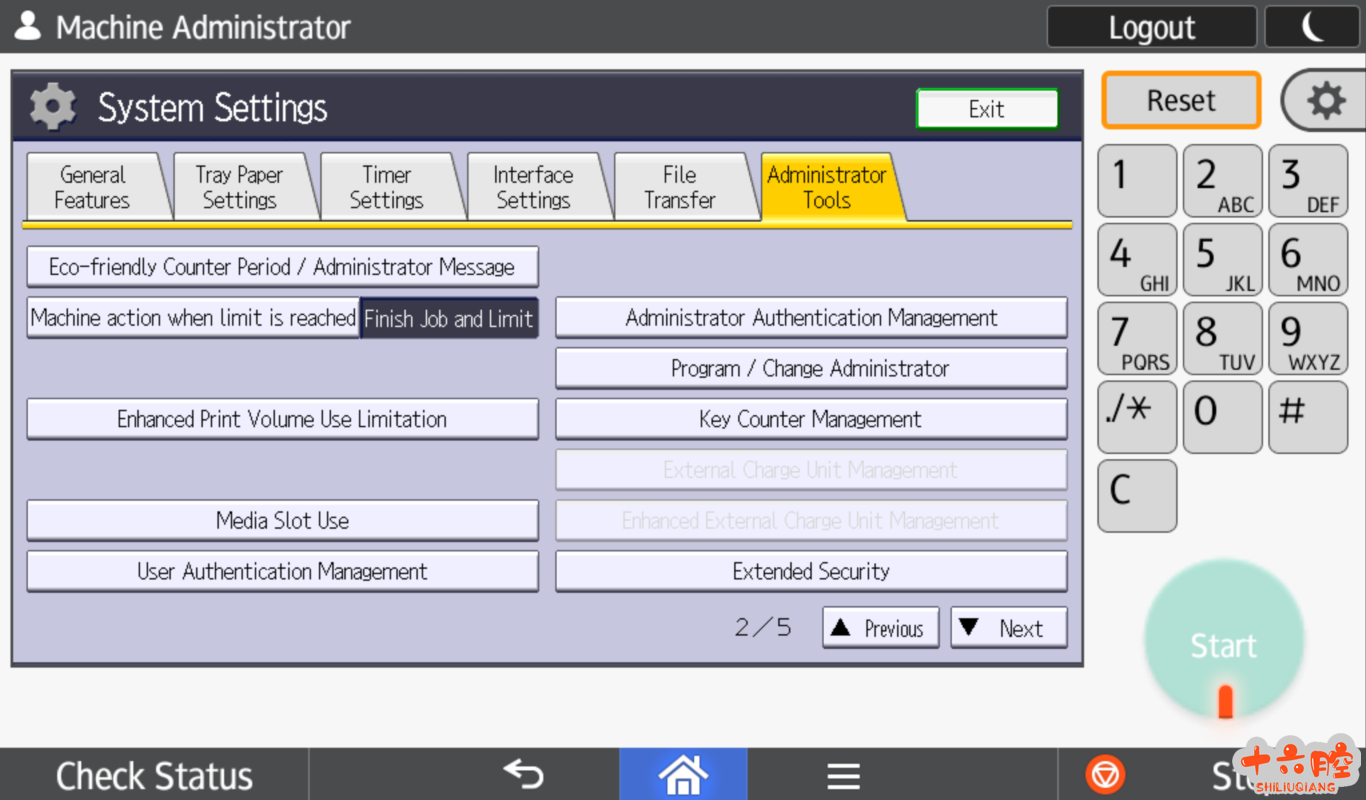Screen dimensions: 1366x800
Task: Select the Interface Settings tab
Action: pos(533,187)
